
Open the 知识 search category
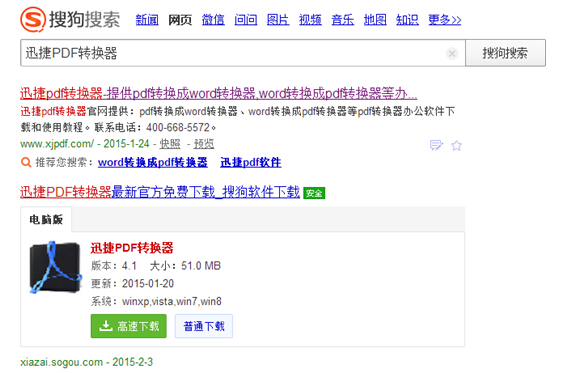coord(407,20)
